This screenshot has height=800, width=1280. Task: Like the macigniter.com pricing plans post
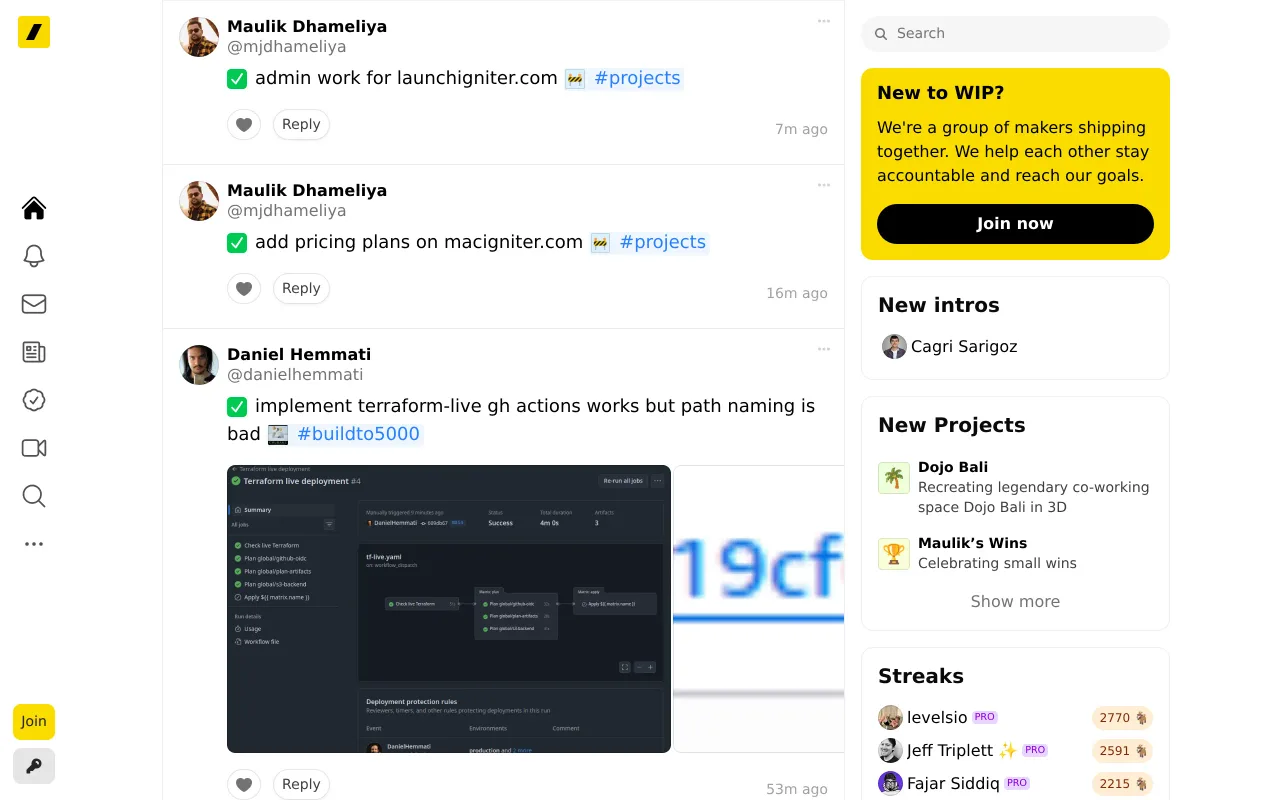tap(244, 289)
